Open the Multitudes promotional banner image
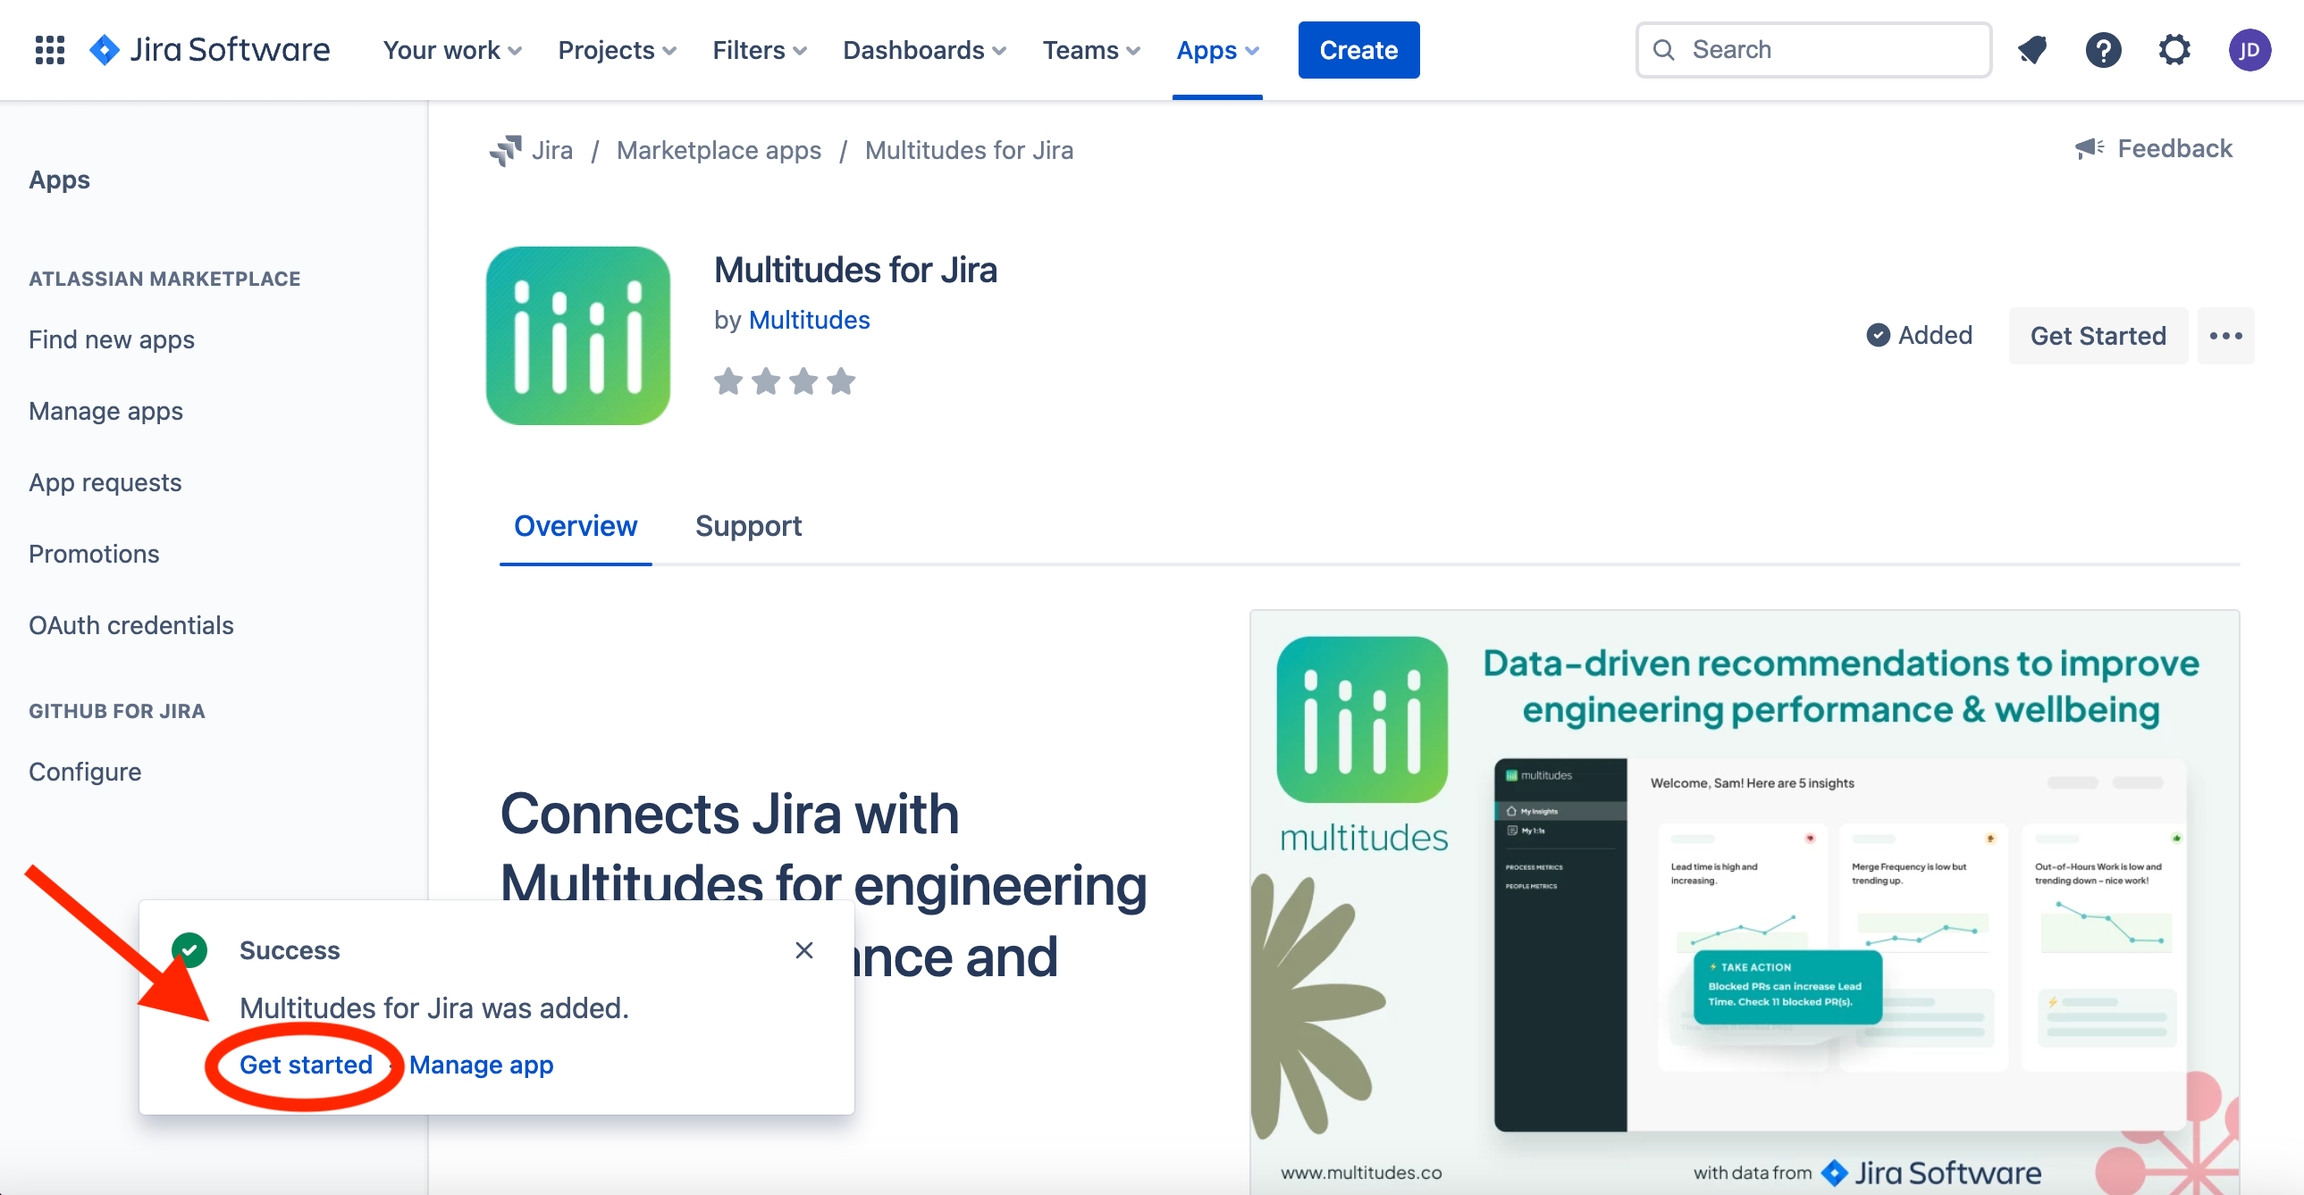This screenshot has width=2304, height=1195. (1744, 901)
